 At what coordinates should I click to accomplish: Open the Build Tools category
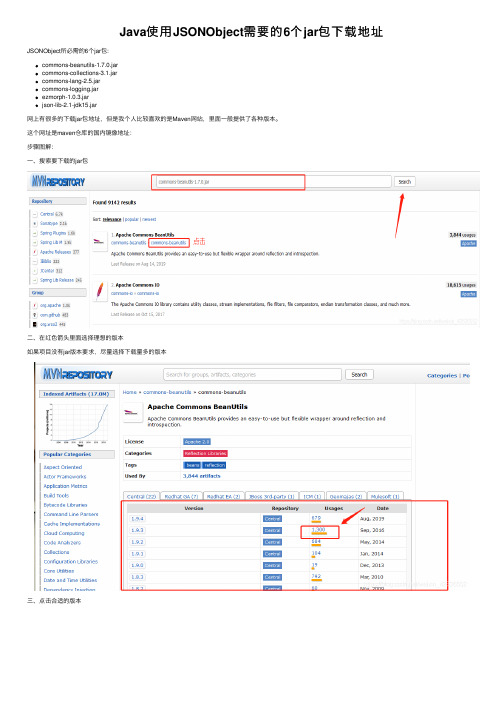point(56,496)
